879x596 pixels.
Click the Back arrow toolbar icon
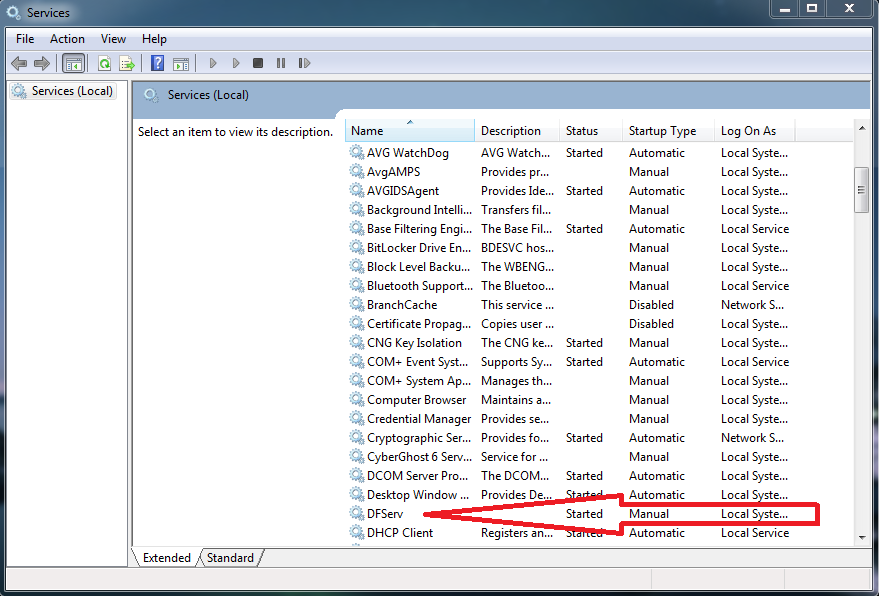click(x=19, y=63)
